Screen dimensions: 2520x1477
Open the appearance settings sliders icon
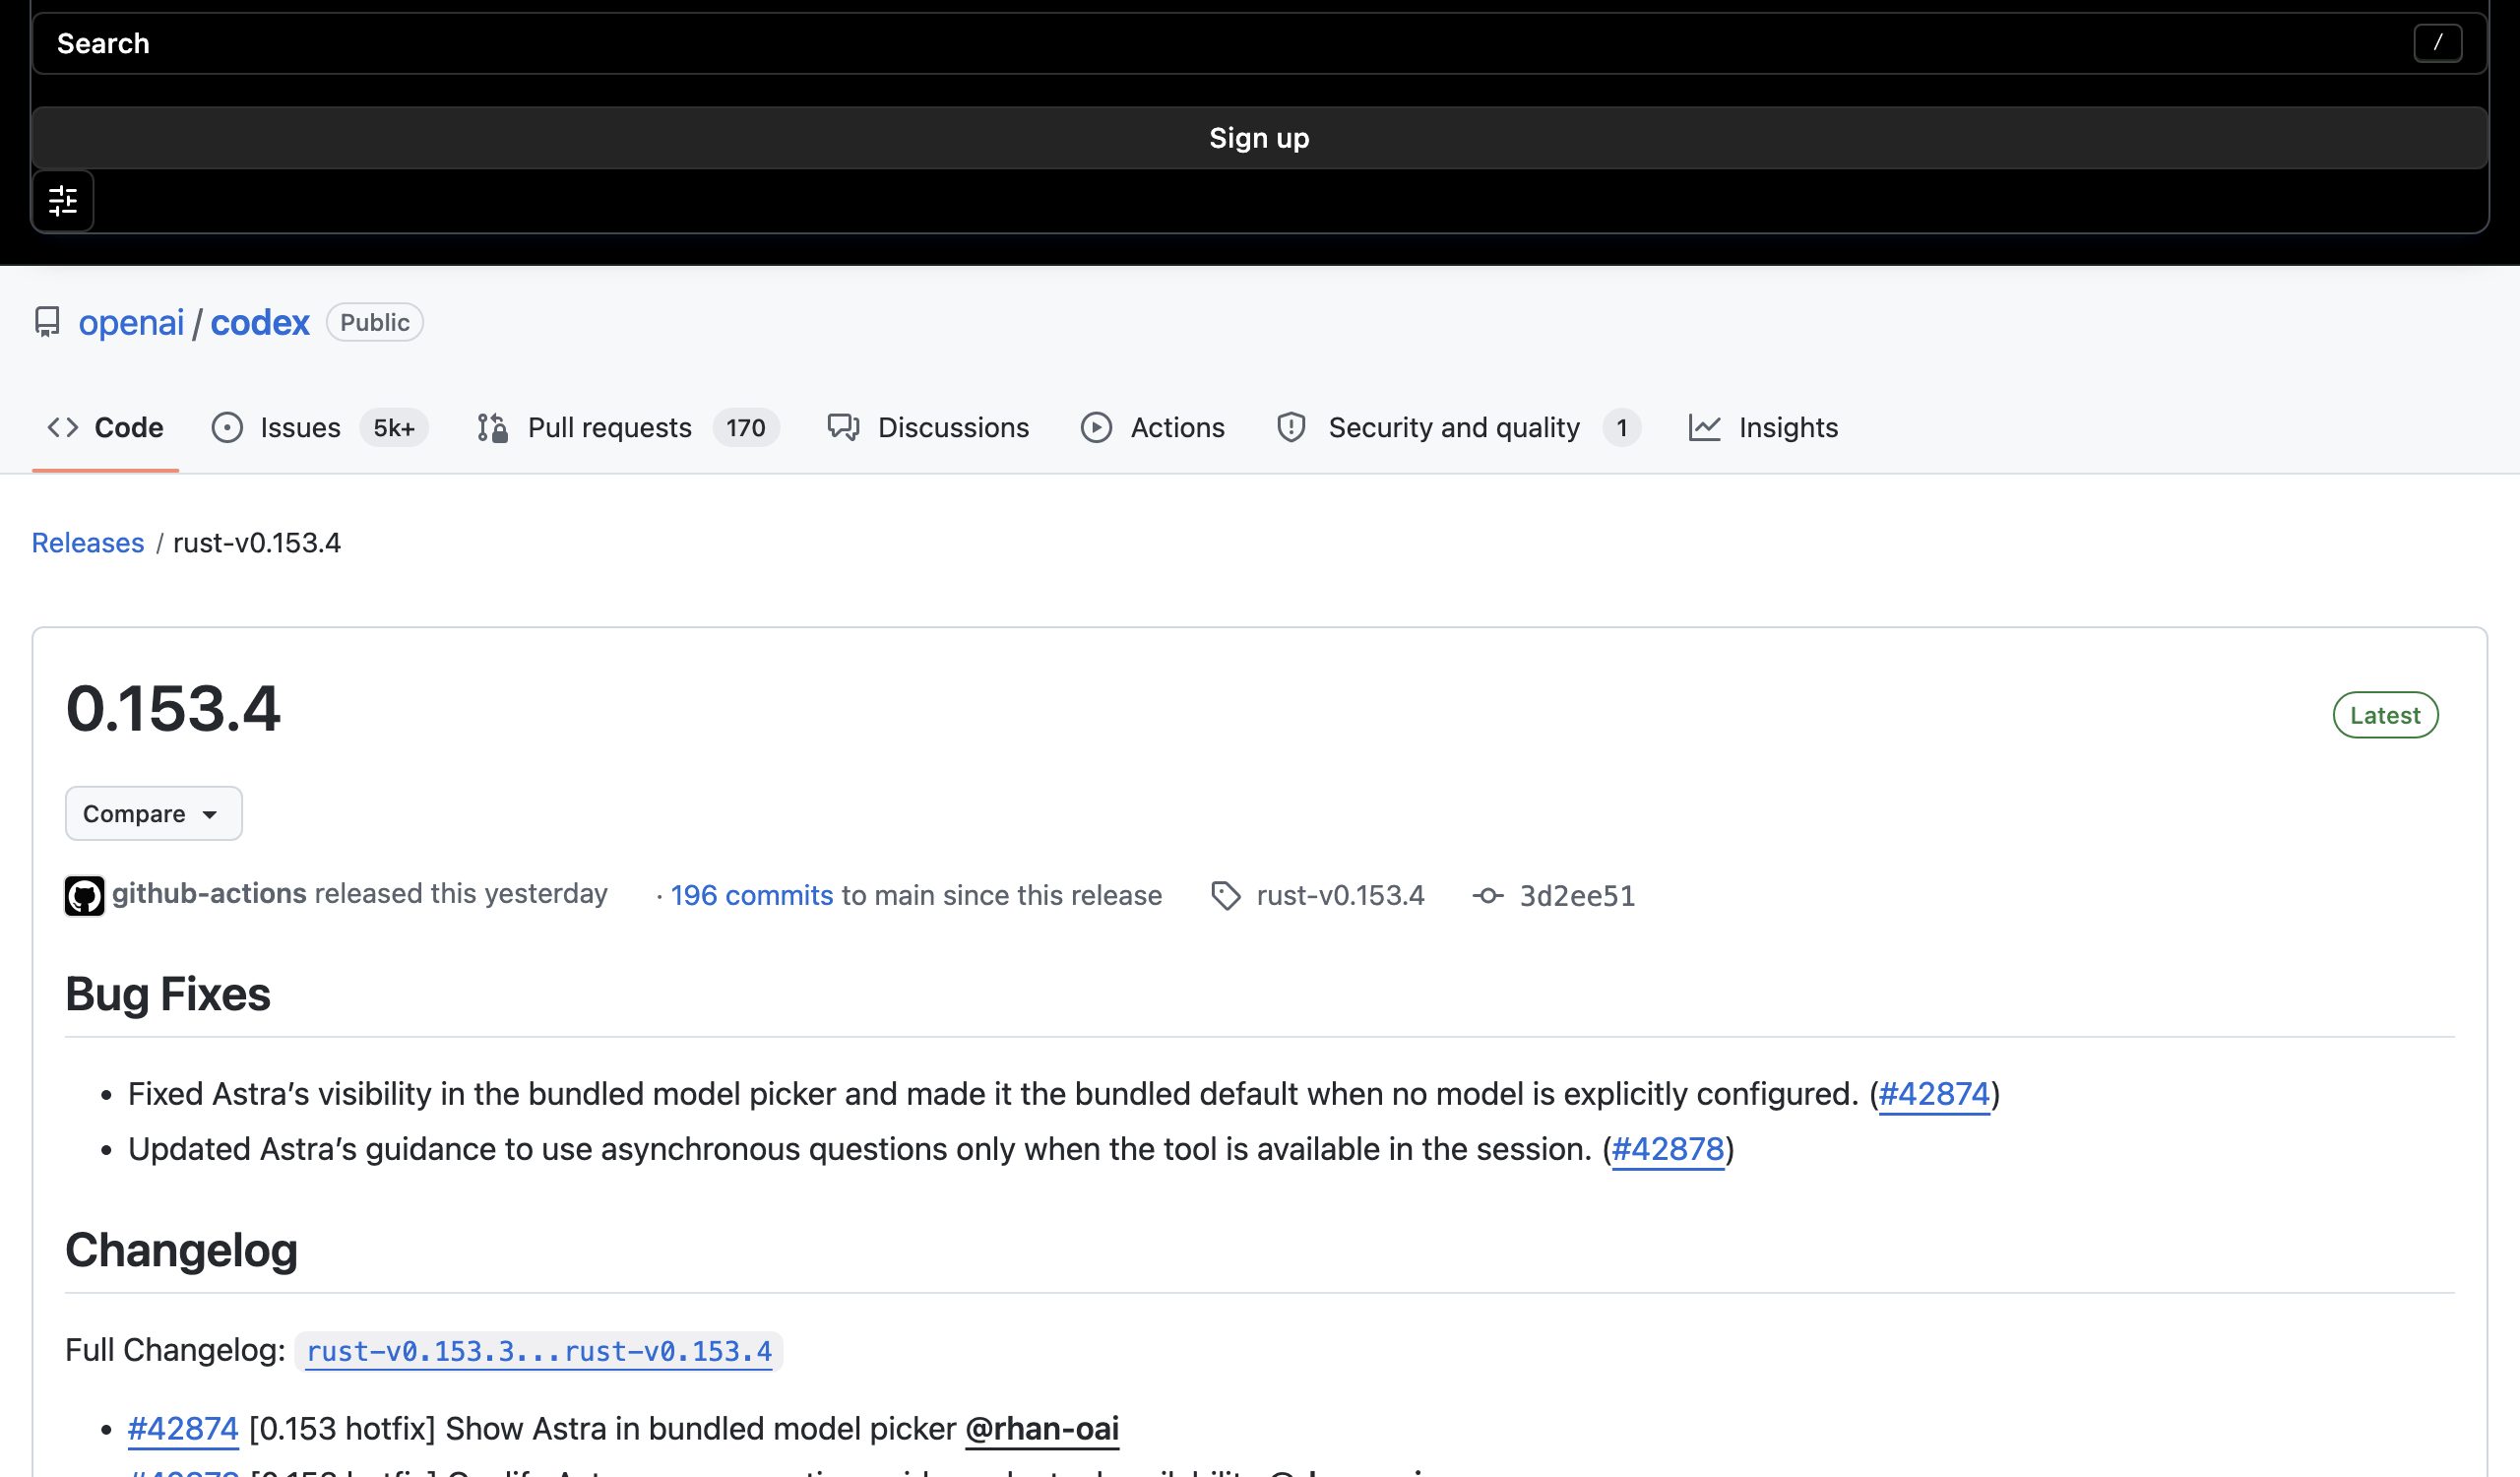click(63, 201)
